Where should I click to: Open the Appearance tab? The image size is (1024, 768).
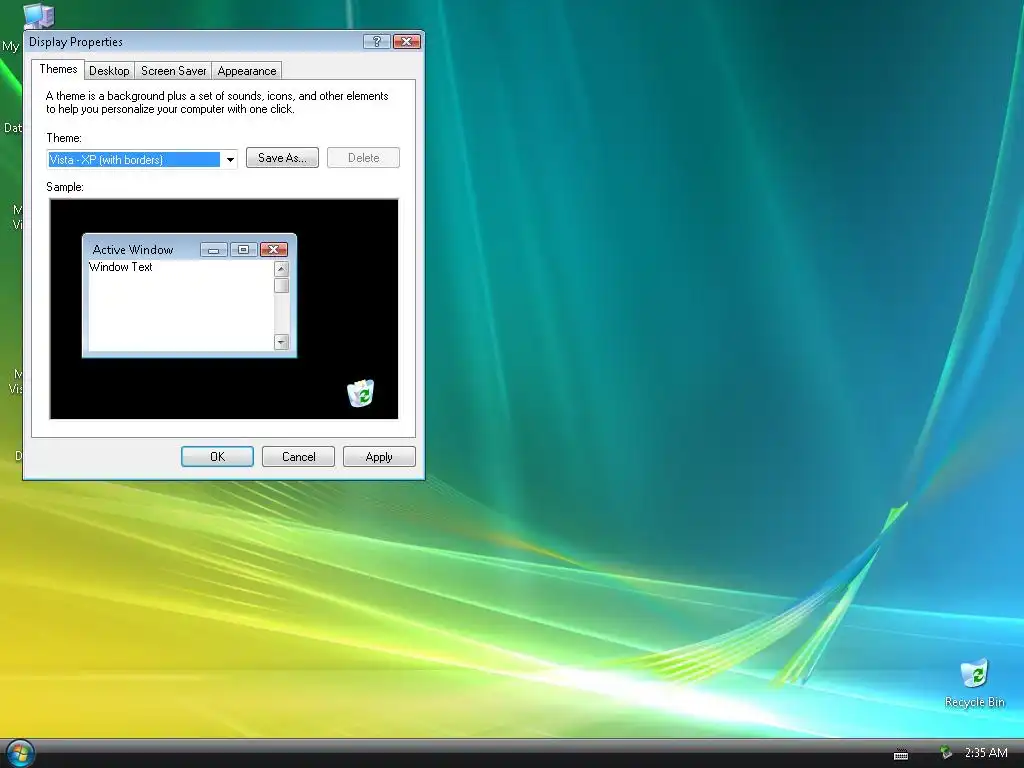click(x=247, y=71)
